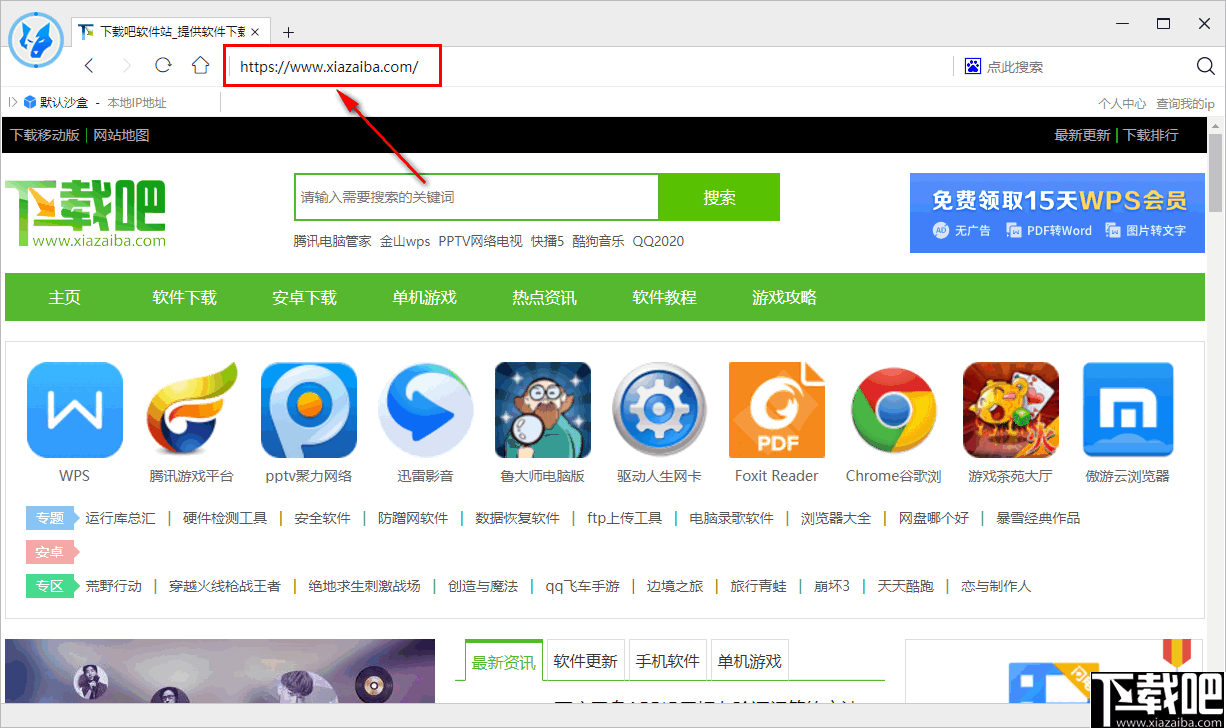Screen dimensions: 1226x728
Task: Click the 鲁大师电脑版 icon
Action: coord(542,409)
